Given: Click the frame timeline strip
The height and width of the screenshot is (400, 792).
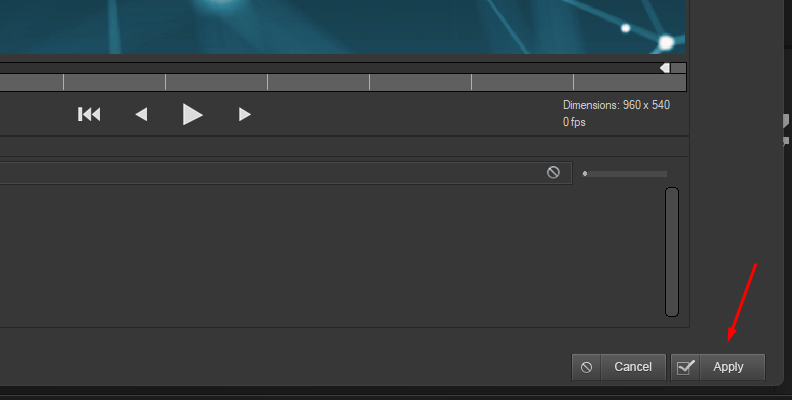Looking at the screenshot, I should (343, 82).
